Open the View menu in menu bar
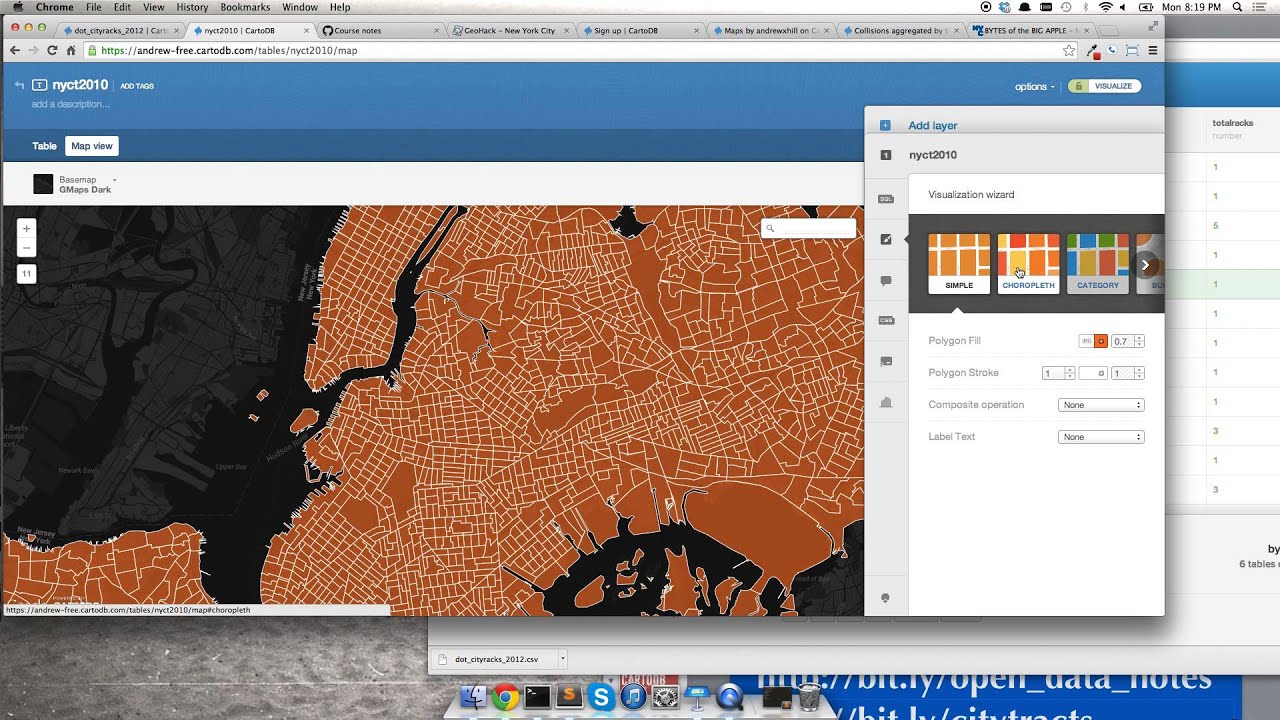This screenshot has width=1280, height=720. pos(153,7)
